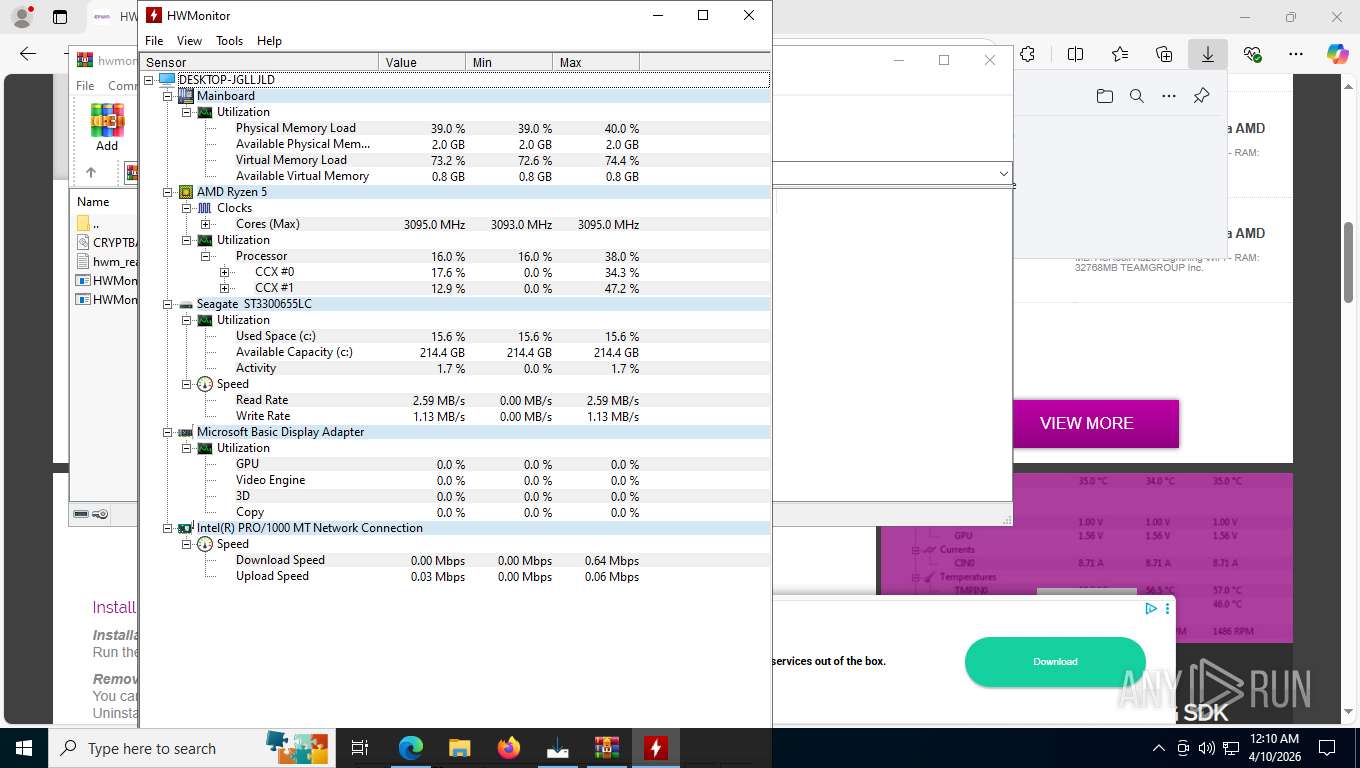The width and height of the screenshot is (1360, 768).
Task: Open Edge Favorites star icon
Action: tap(1120, 55)
